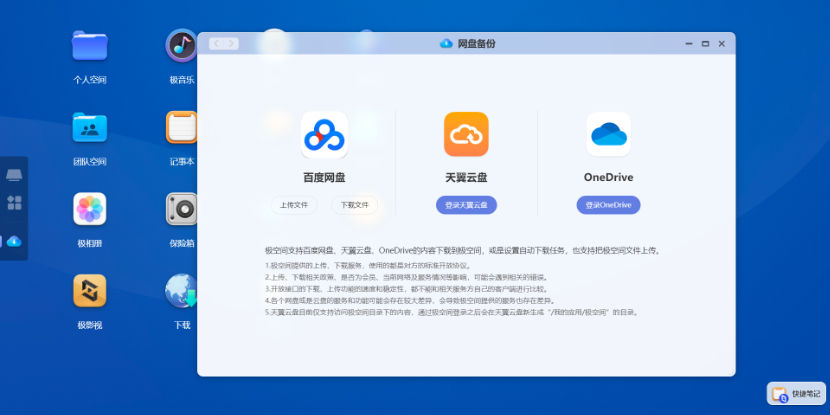
Task: Click the 百度网盘 label text
Action: (324, 177)
